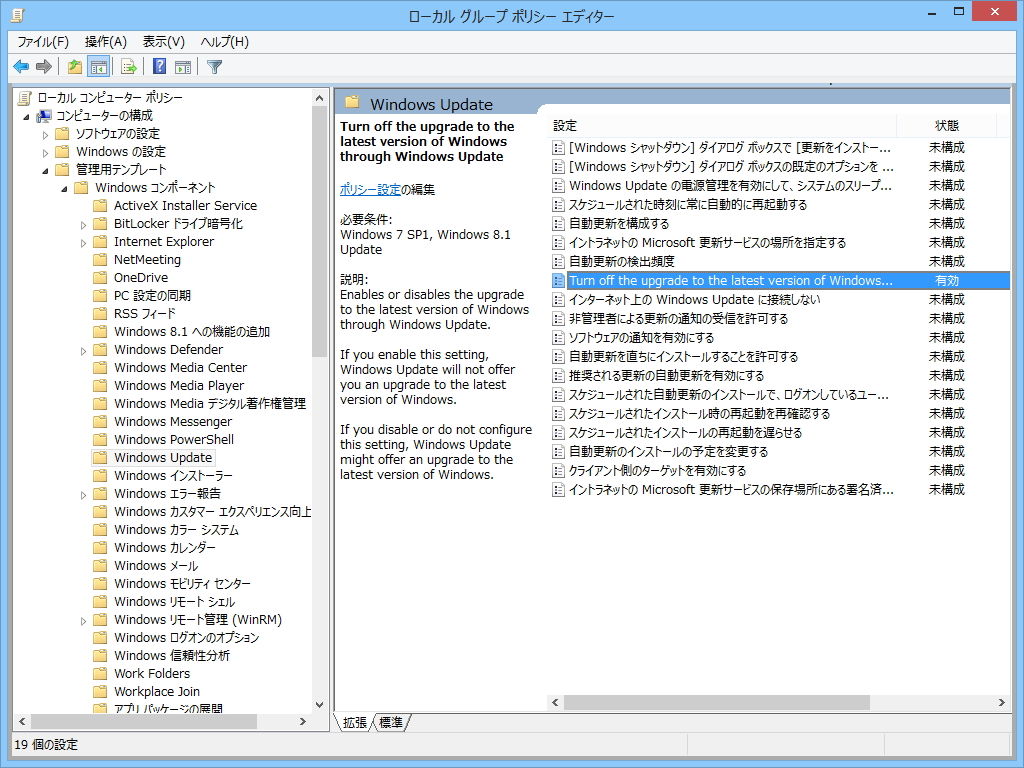This screenshot has width=1024, height=768.
Task: Open the 操作(A) menu
Action: click(106, 42)
